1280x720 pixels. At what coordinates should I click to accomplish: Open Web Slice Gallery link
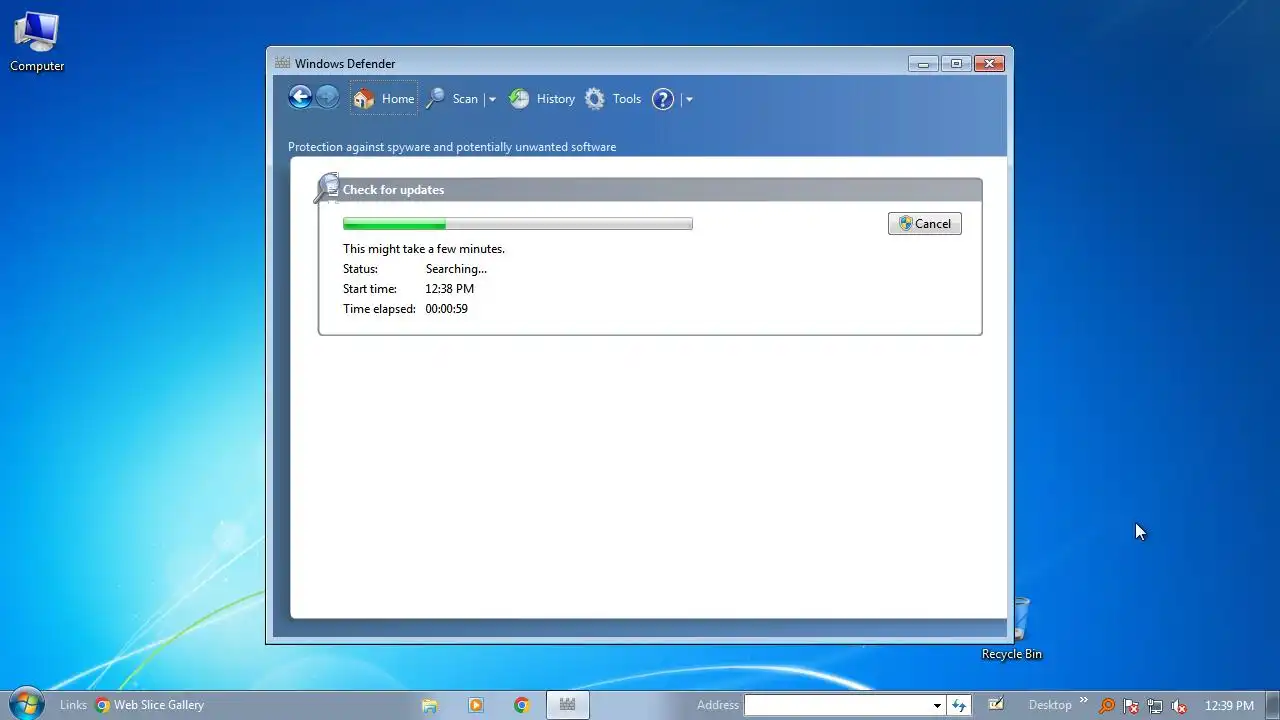tap(150, 705)
